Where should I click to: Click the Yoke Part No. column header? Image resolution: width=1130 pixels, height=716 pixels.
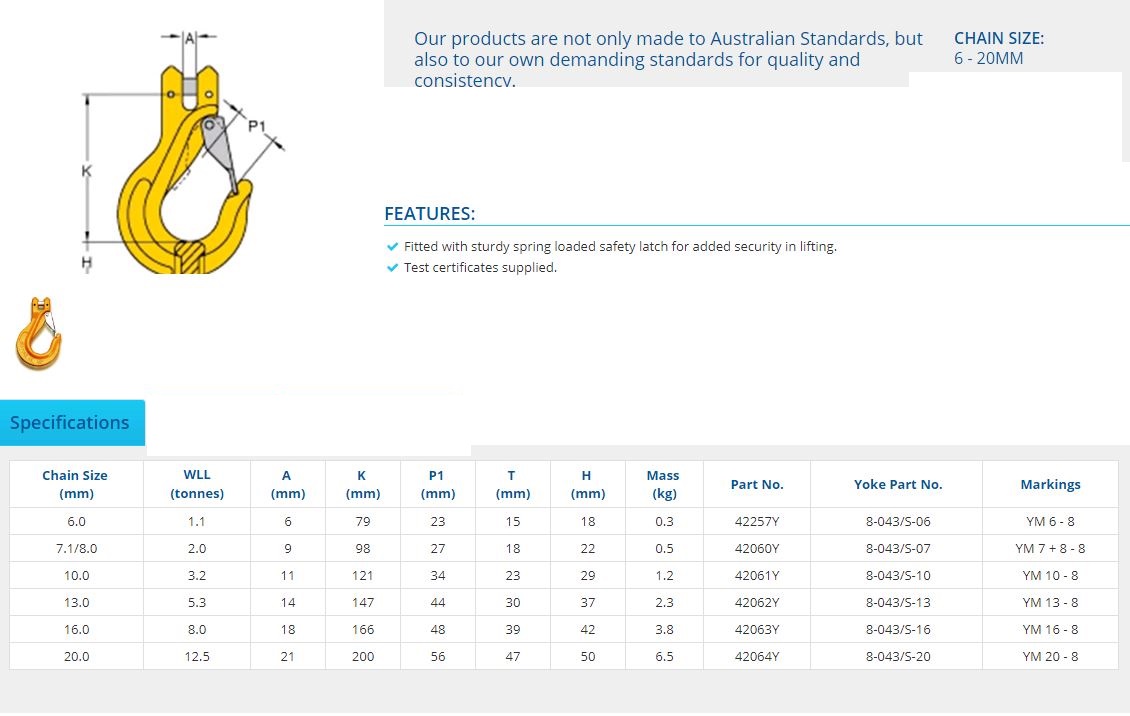click(898, 484)
